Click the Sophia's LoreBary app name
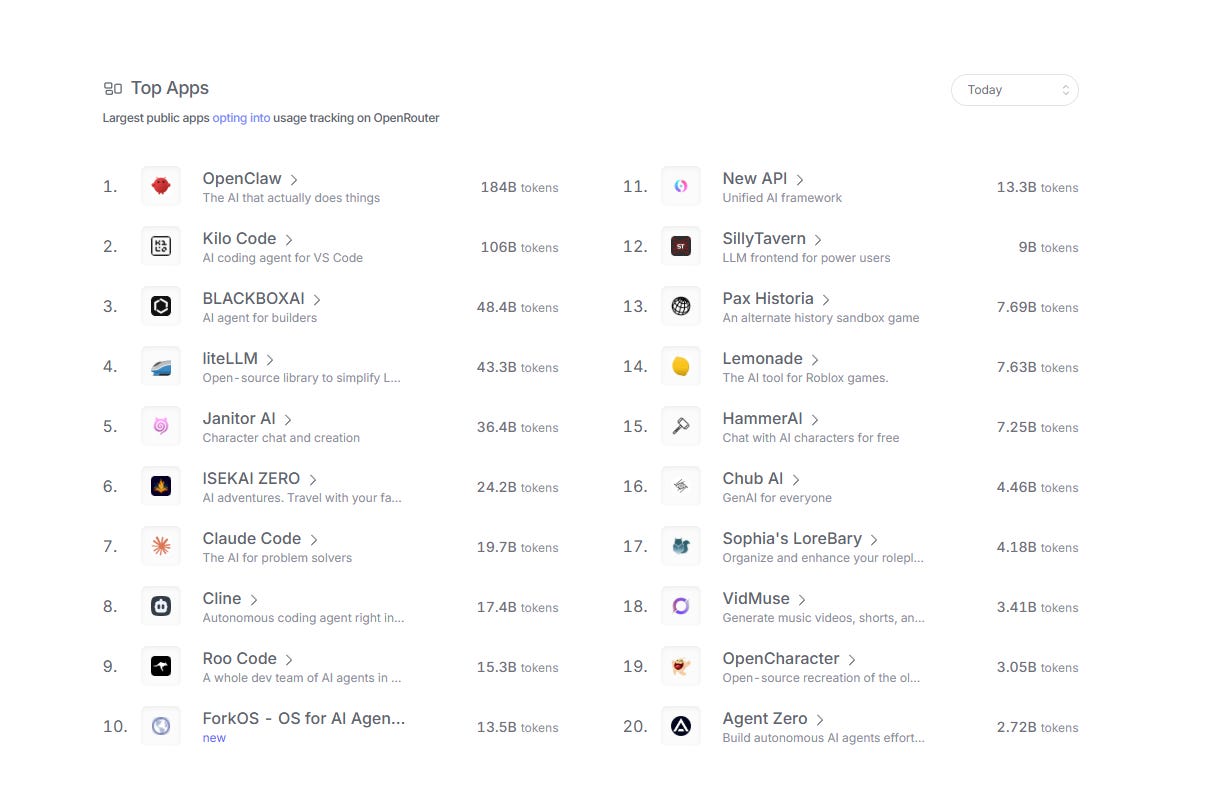Screen dimensions: 1226x812 pos(792,538)
